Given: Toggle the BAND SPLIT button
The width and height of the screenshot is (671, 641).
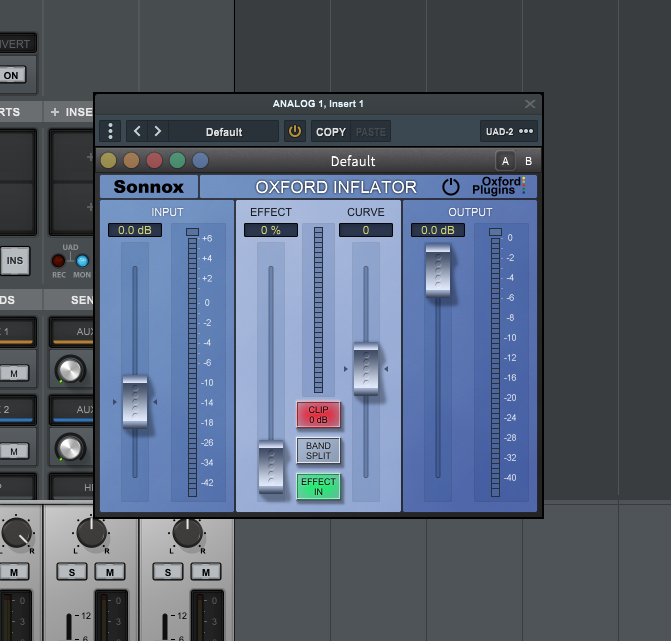Looking at the screenshot, I should pyautogui.click(x=318, y=451).
